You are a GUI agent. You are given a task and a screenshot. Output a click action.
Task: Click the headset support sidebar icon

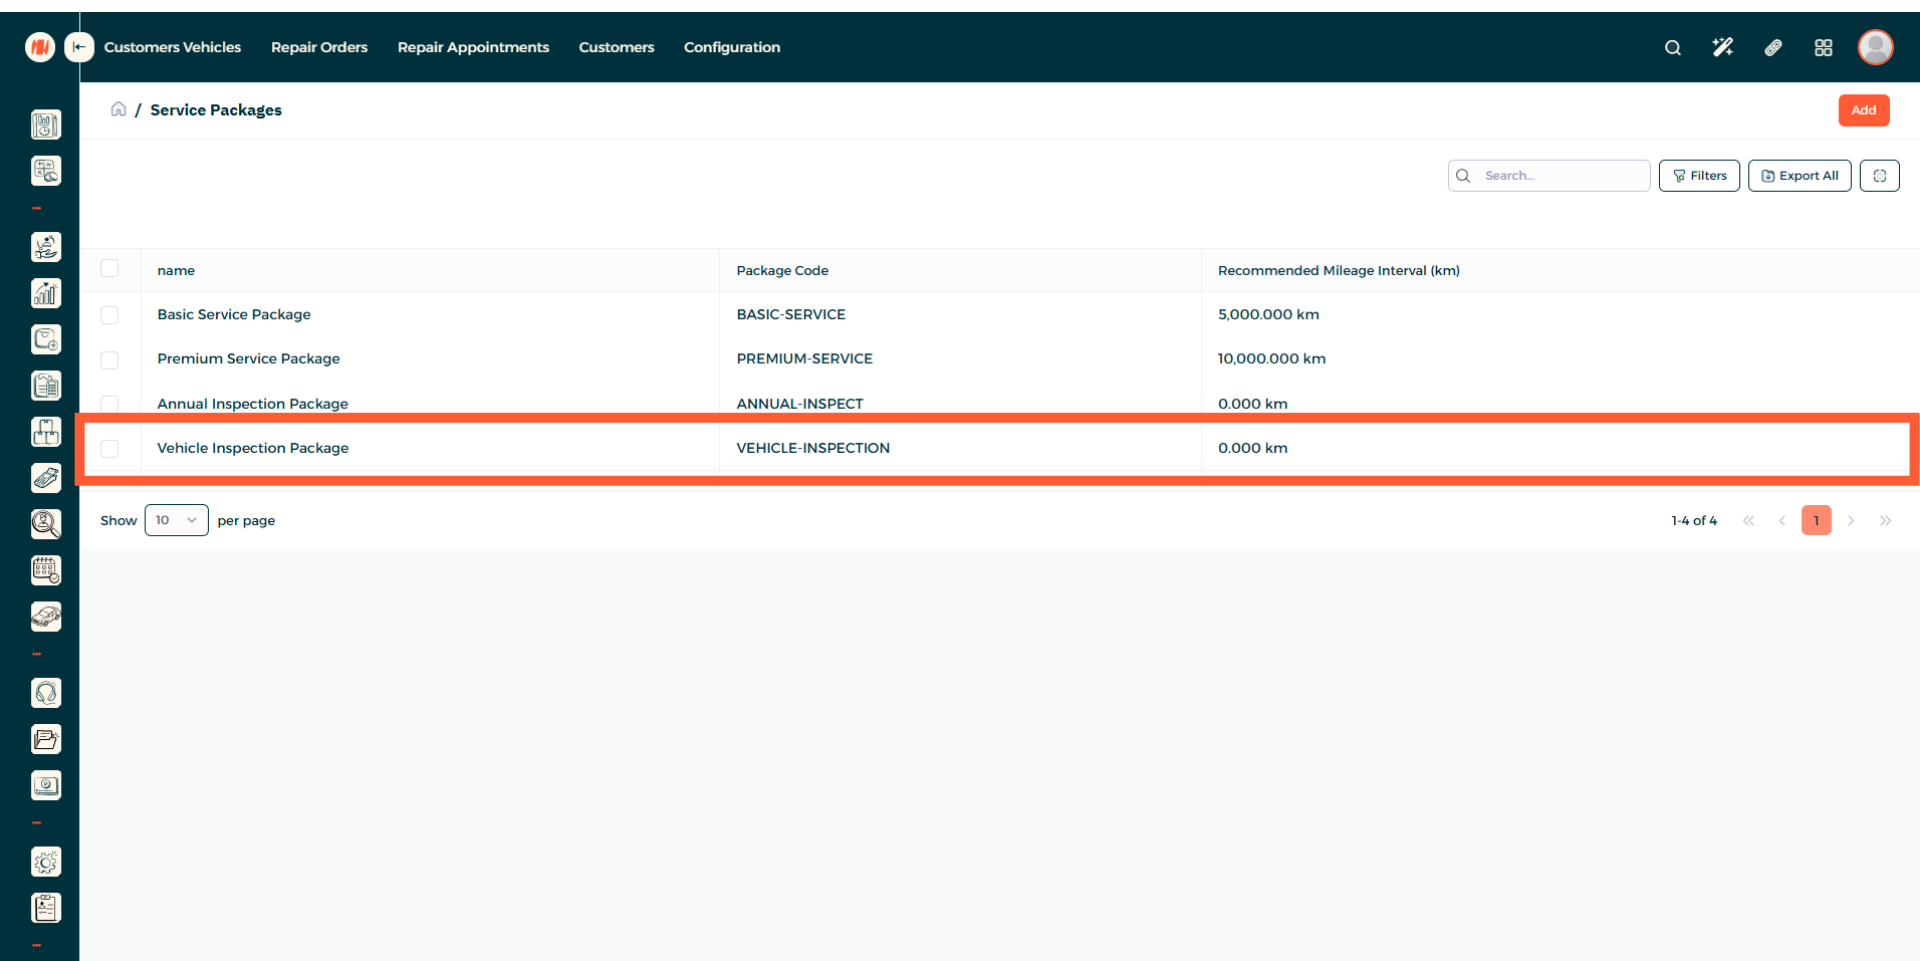click(46, 693)
